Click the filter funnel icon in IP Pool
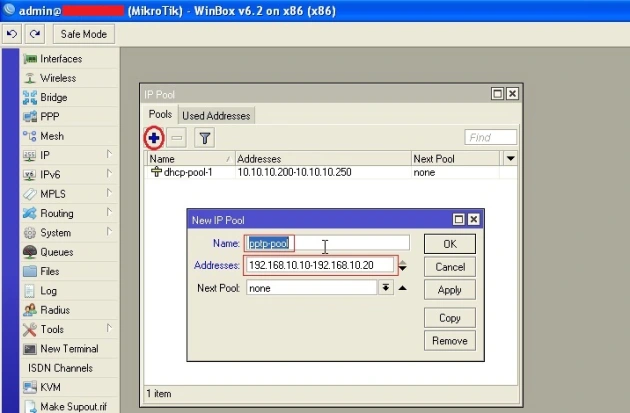This screenshot has width=630, height=413. click(204, 138)
